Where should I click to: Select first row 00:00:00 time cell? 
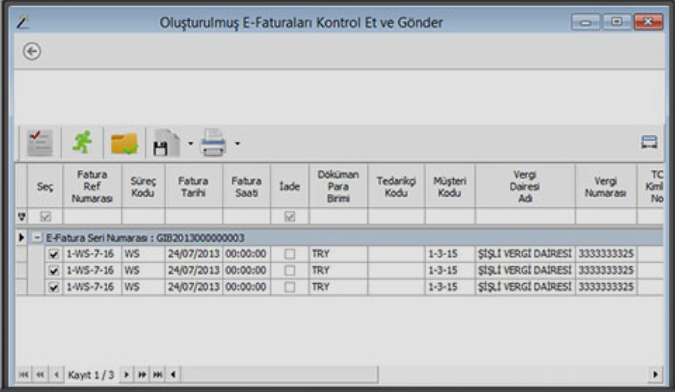247,254
